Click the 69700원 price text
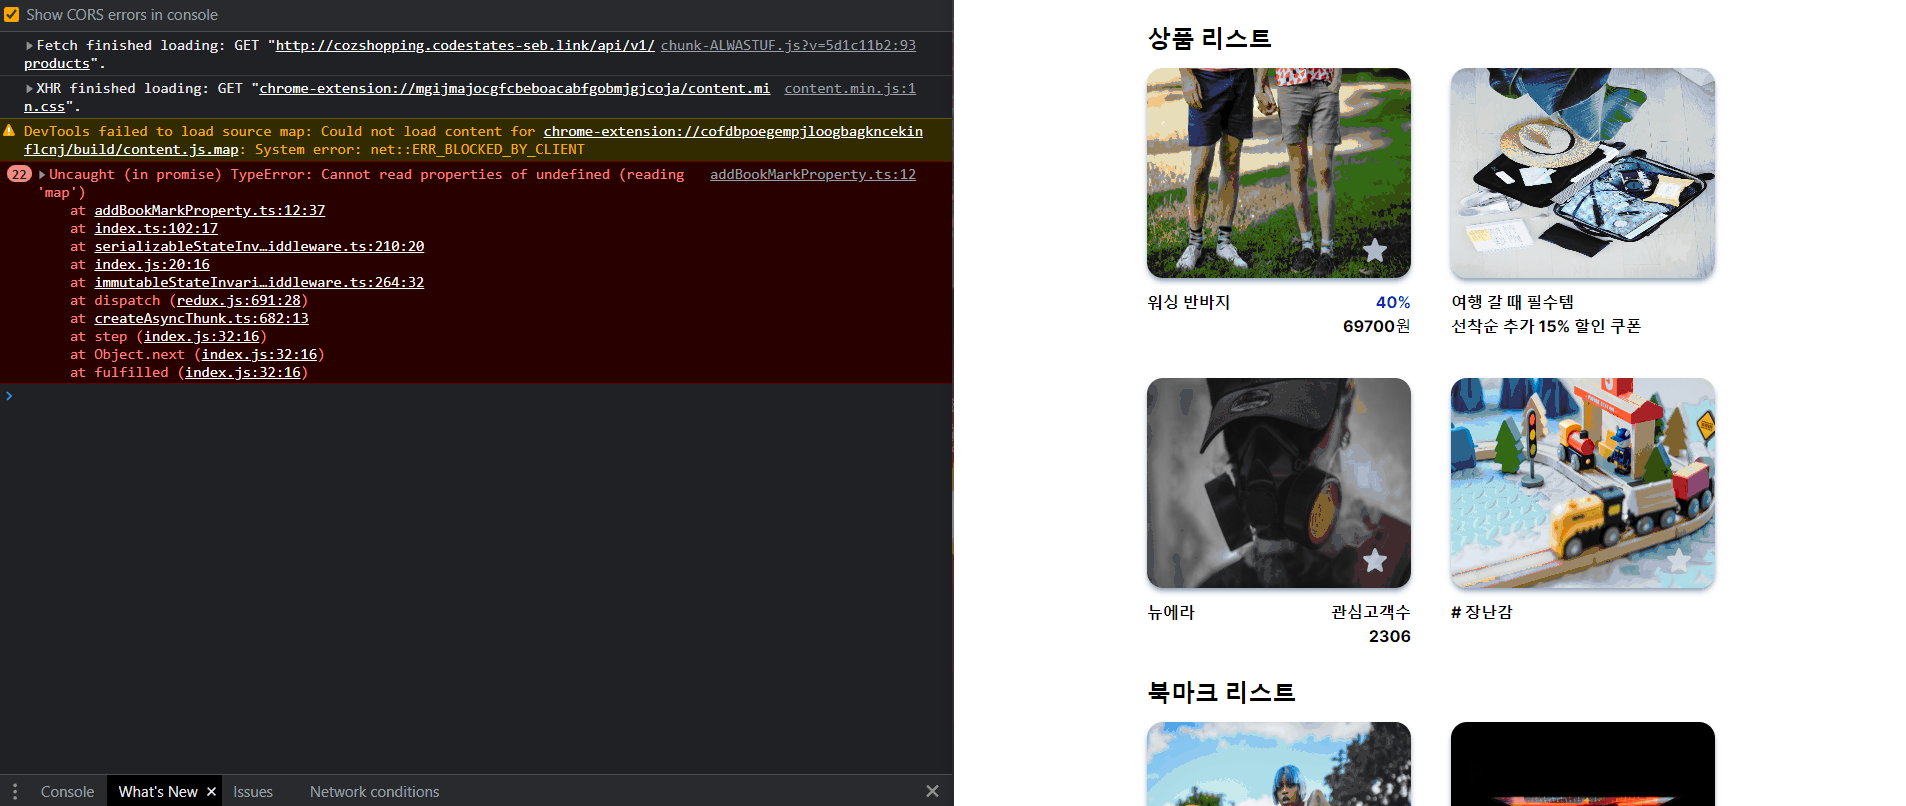Viewport: 1906px width, 806px height. pos(1377,326)
